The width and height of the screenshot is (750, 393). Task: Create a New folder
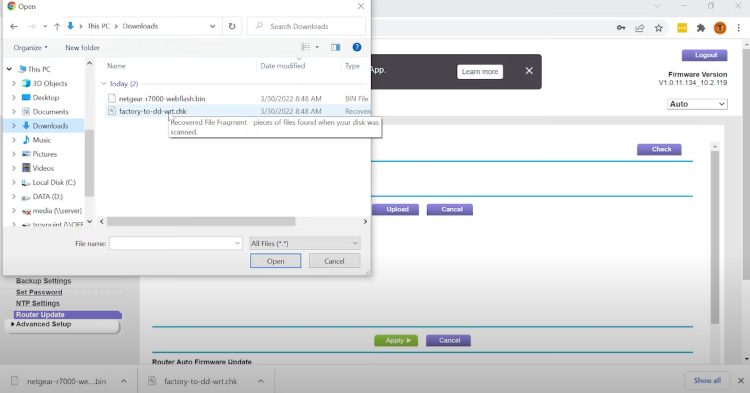click(x=82, y=48)
